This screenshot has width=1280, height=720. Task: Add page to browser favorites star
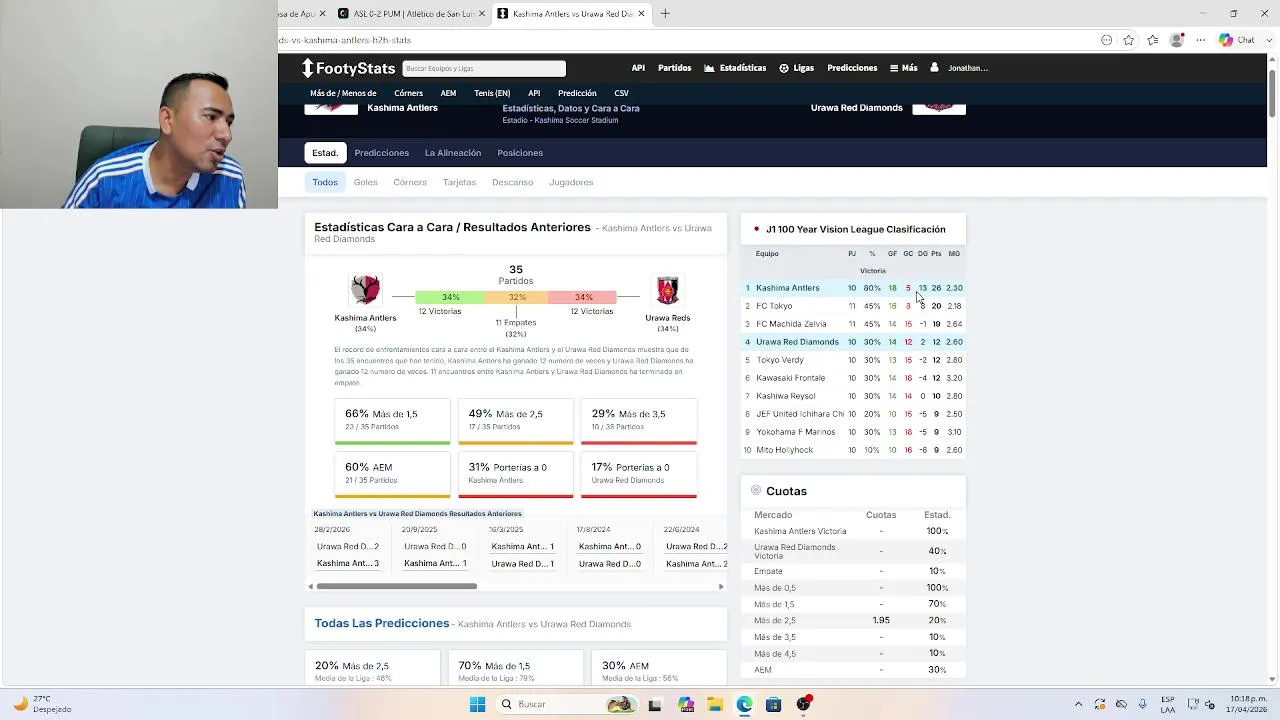[1129, 40]
